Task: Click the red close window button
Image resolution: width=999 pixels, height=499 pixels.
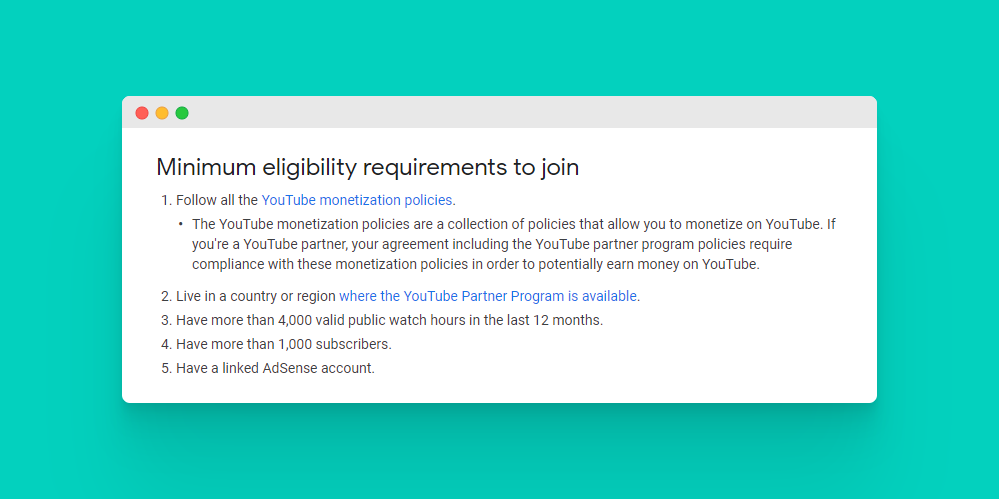Action: click(142, 113)
